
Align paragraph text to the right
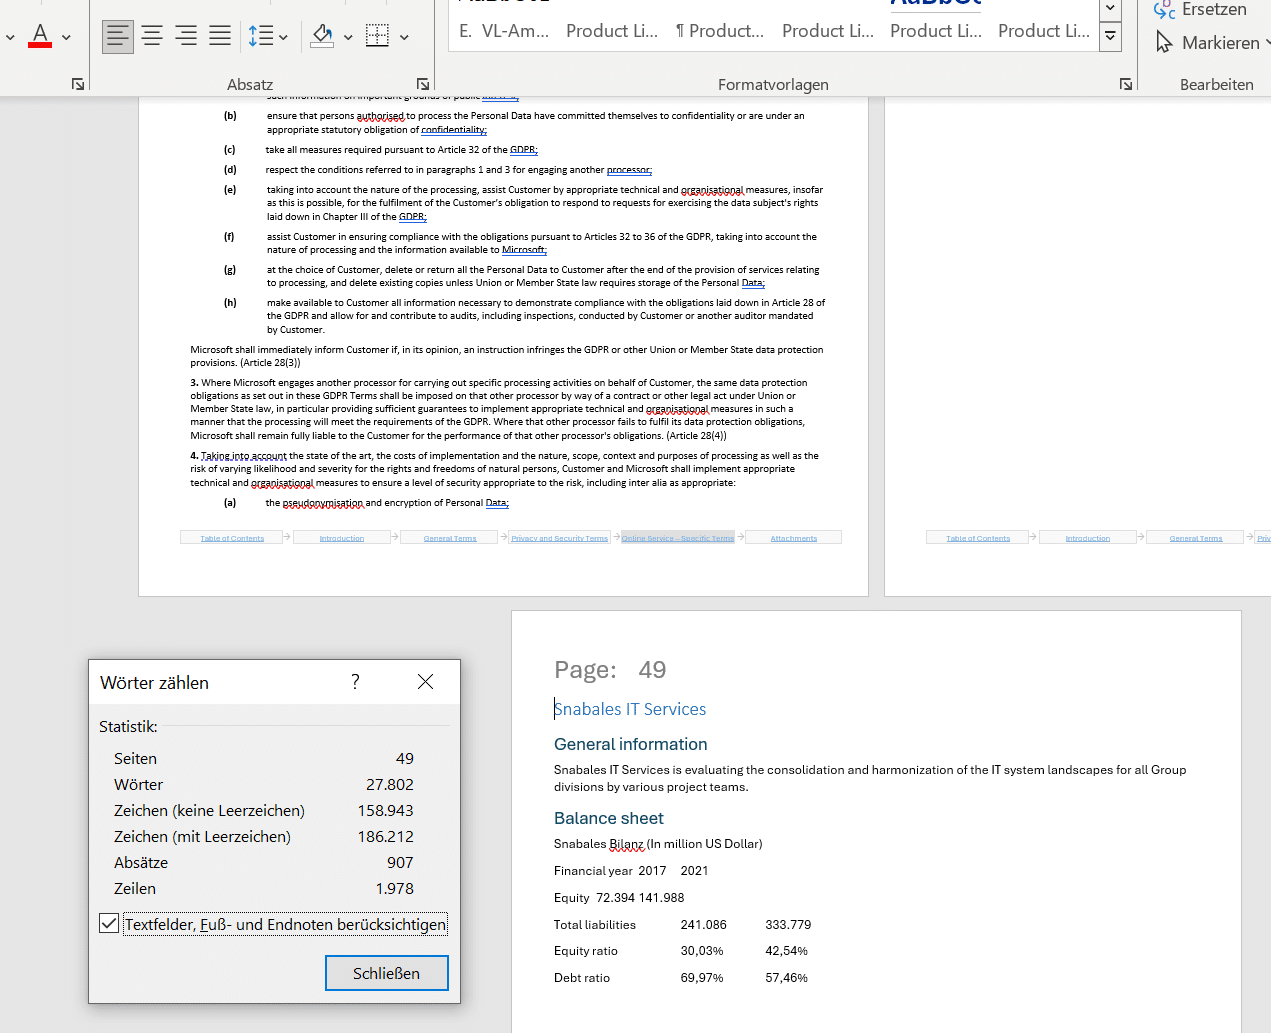[x=186, y=37]
